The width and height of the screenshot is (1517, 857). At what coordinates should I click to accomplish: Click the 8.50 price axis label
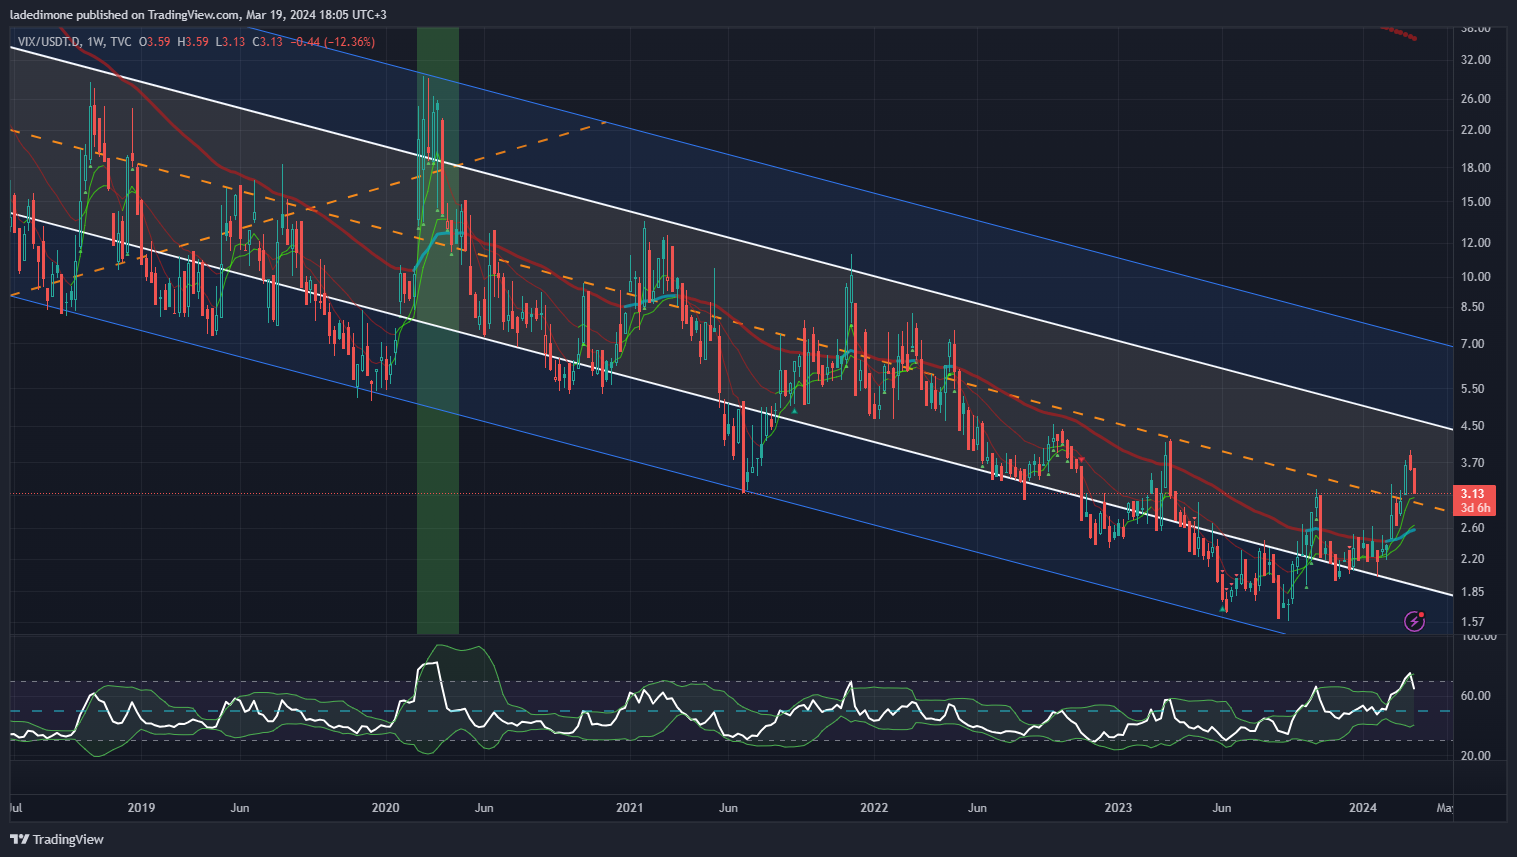click(1473, 307)
